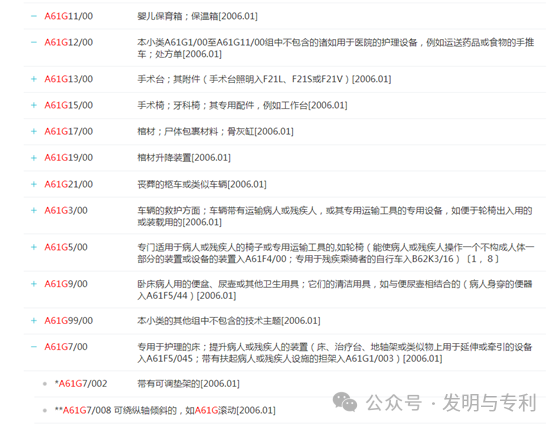The width and height of the screenshot is (558, 431).
Task: Expand the A61G9/00 row
Action: [x=34, y=284]
